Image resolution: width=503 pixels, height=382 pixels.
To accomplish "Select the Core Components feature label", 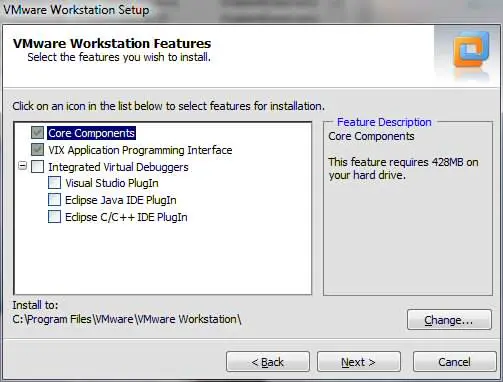I will pyautogui.click(x=91, y=133).
